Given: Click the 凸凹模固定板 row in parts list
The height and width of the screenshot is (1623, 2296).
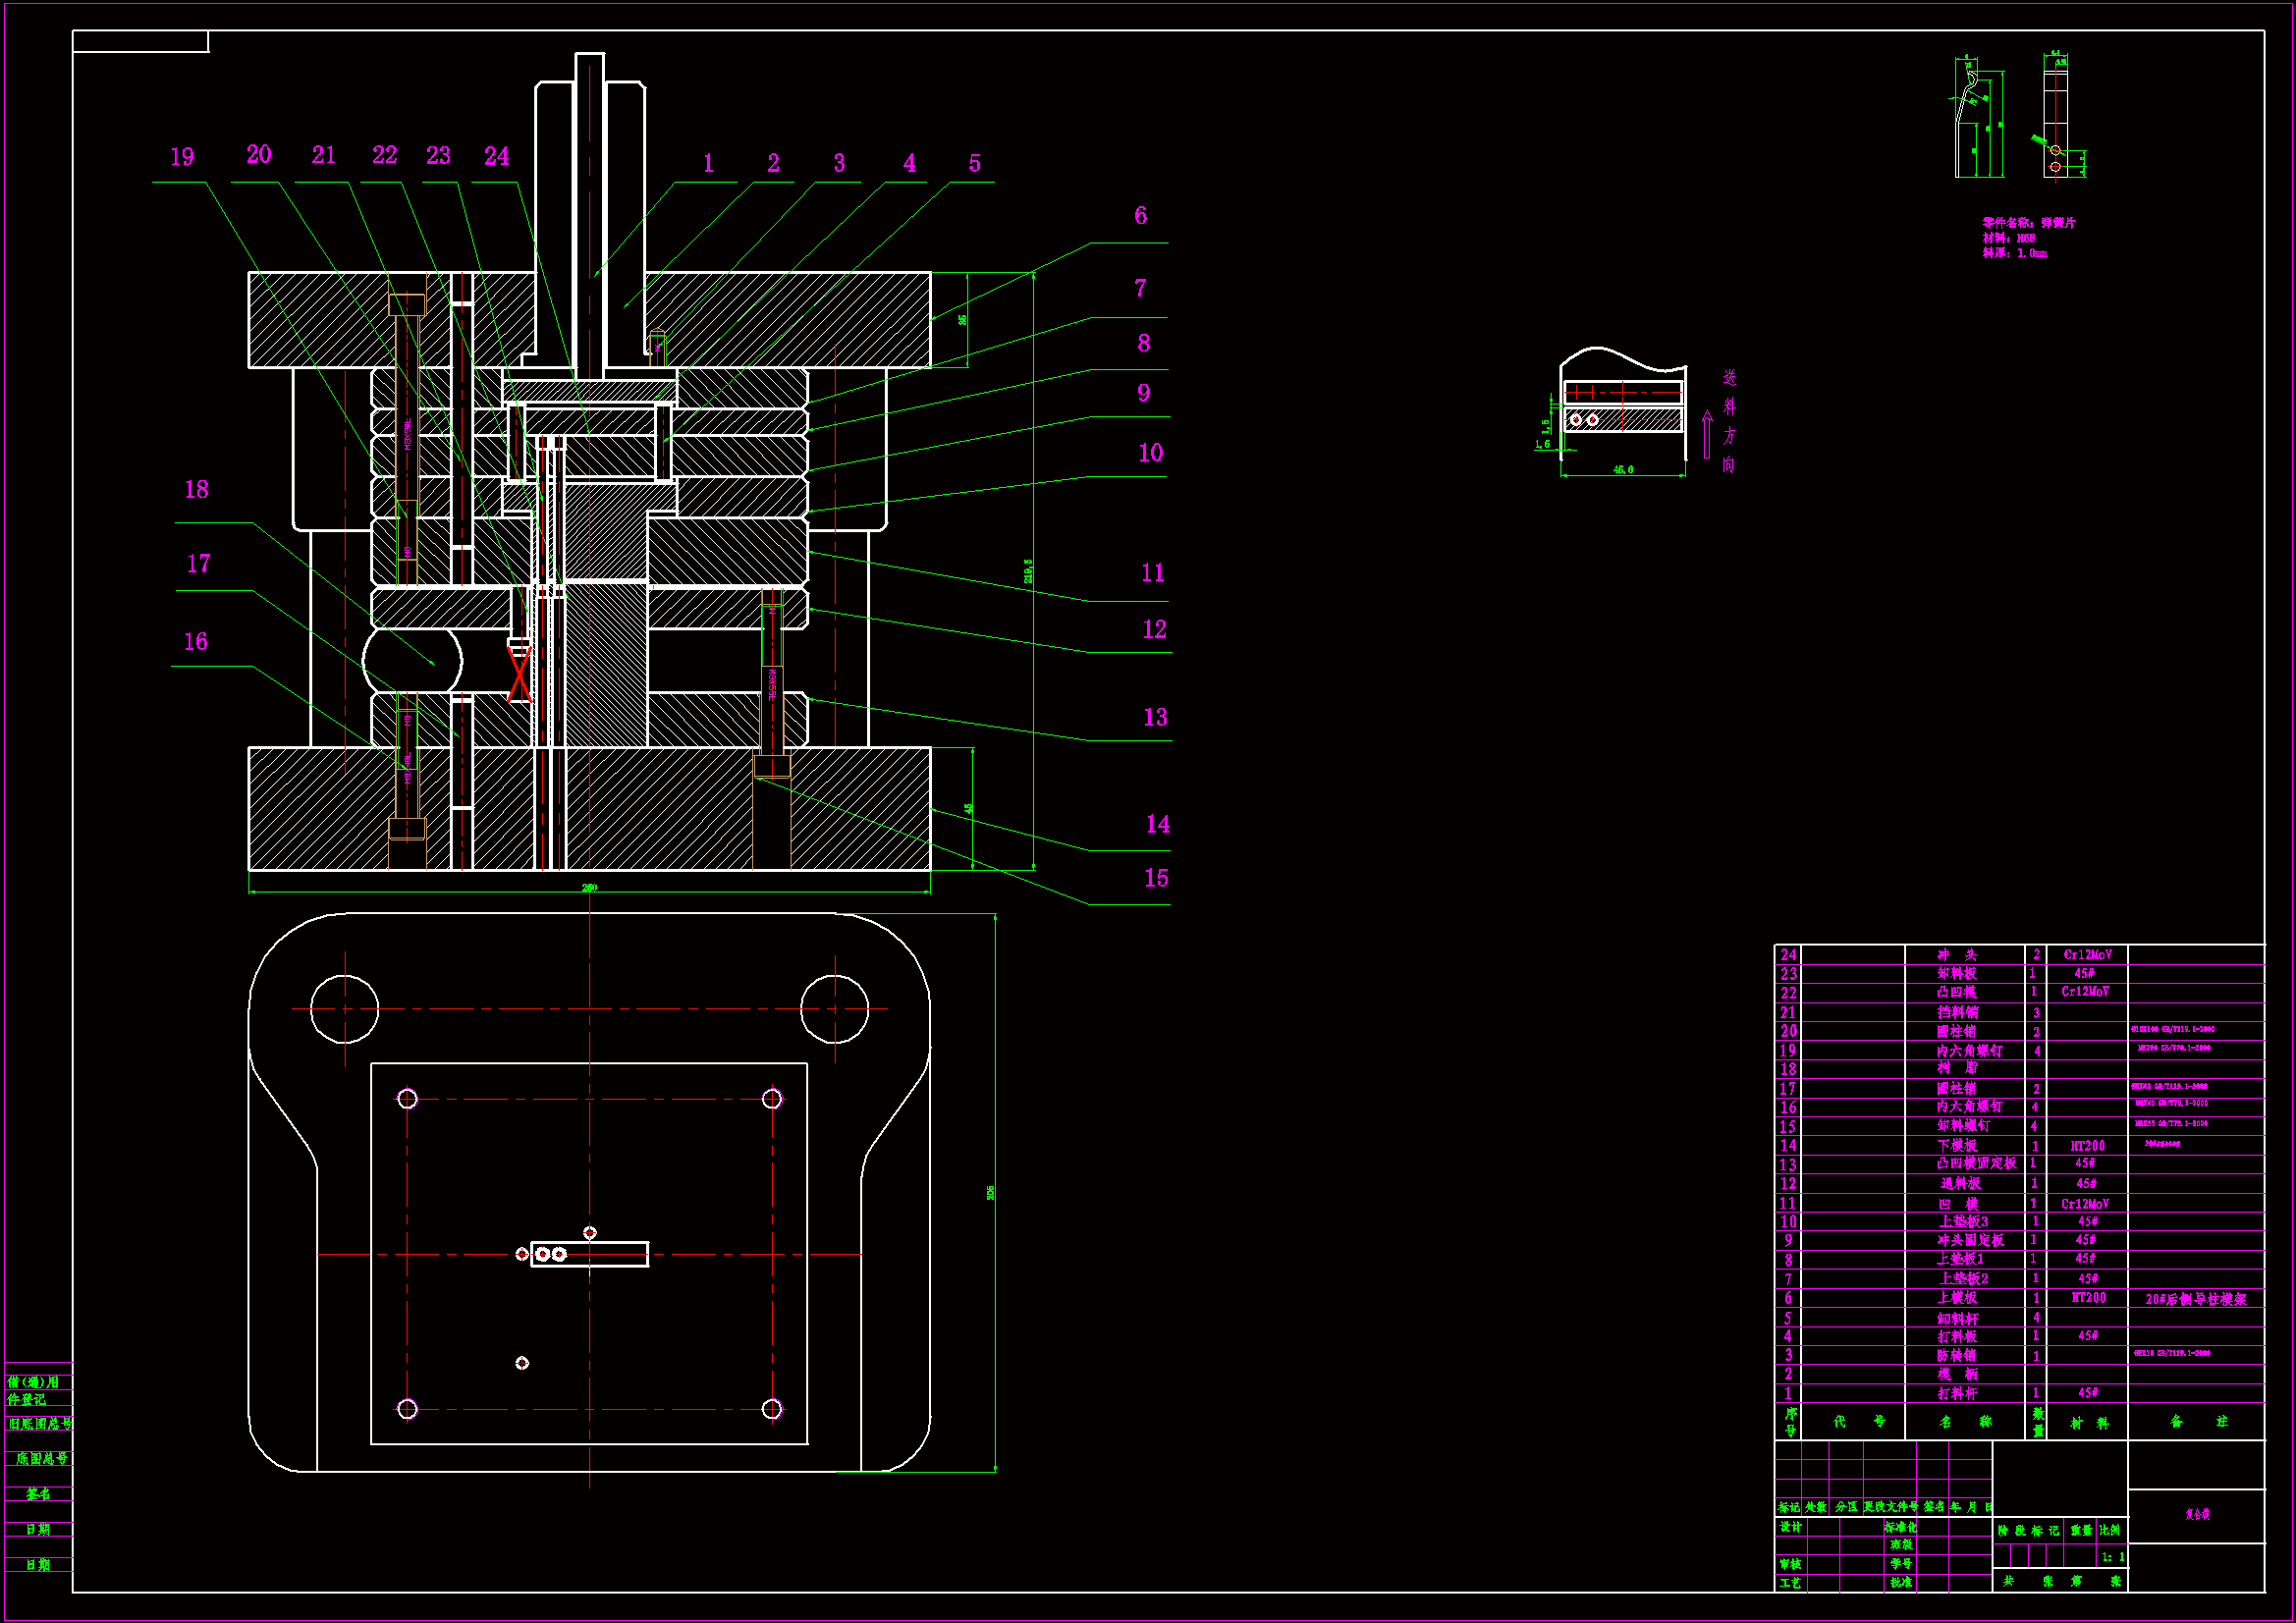Looking at the screenshot, I should coord(1975,1164).
